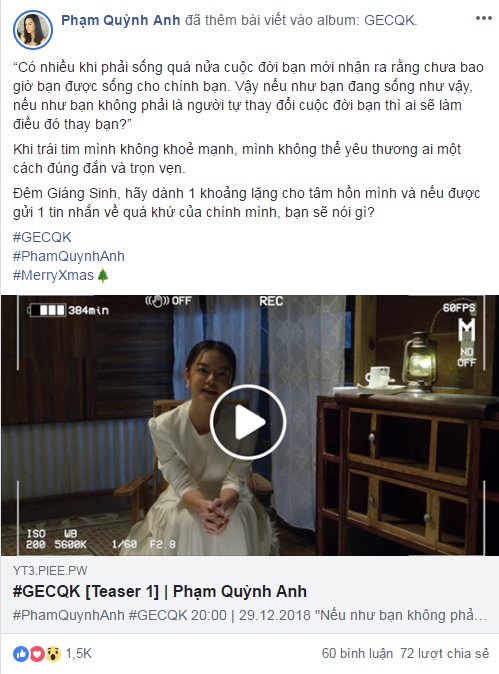The height and width of the screenshot is (674, 499).
Task: Play the GECQK teaser video
Action: click(248, 422)
